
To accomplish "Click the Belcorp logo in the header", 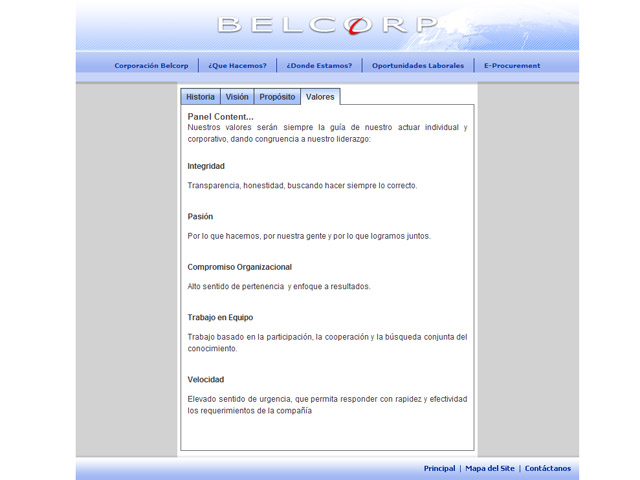I will pyautogui.click(x=327, y=25).
